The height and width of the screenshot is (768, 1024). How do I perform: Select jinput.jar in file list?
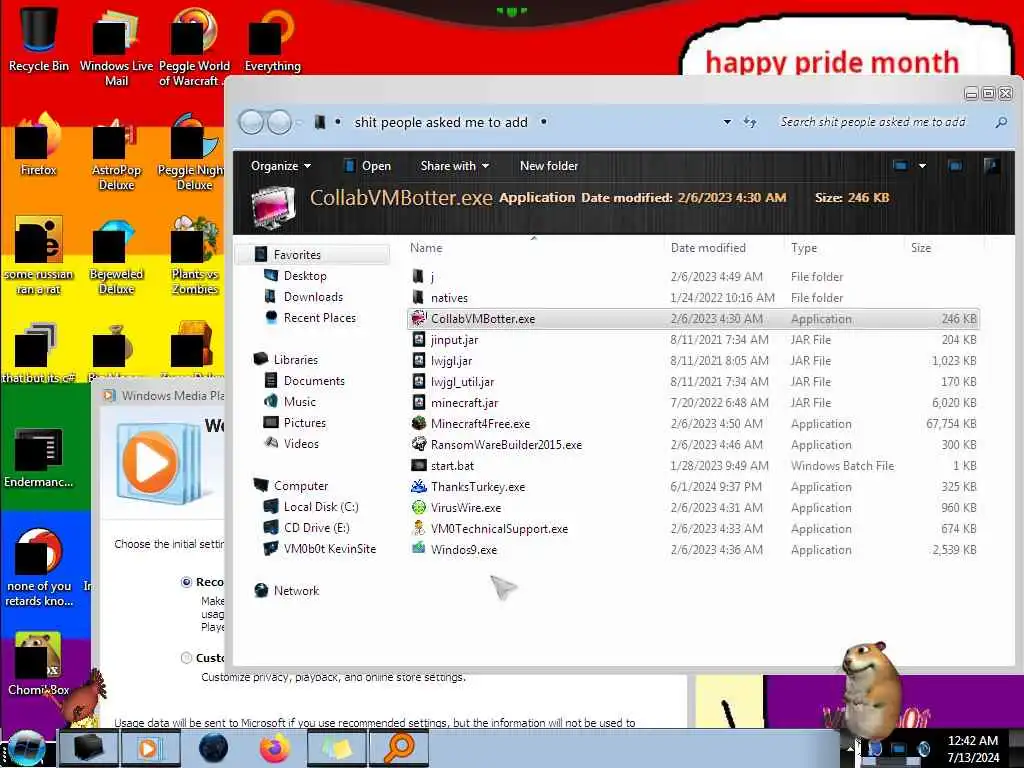point(694,340)
